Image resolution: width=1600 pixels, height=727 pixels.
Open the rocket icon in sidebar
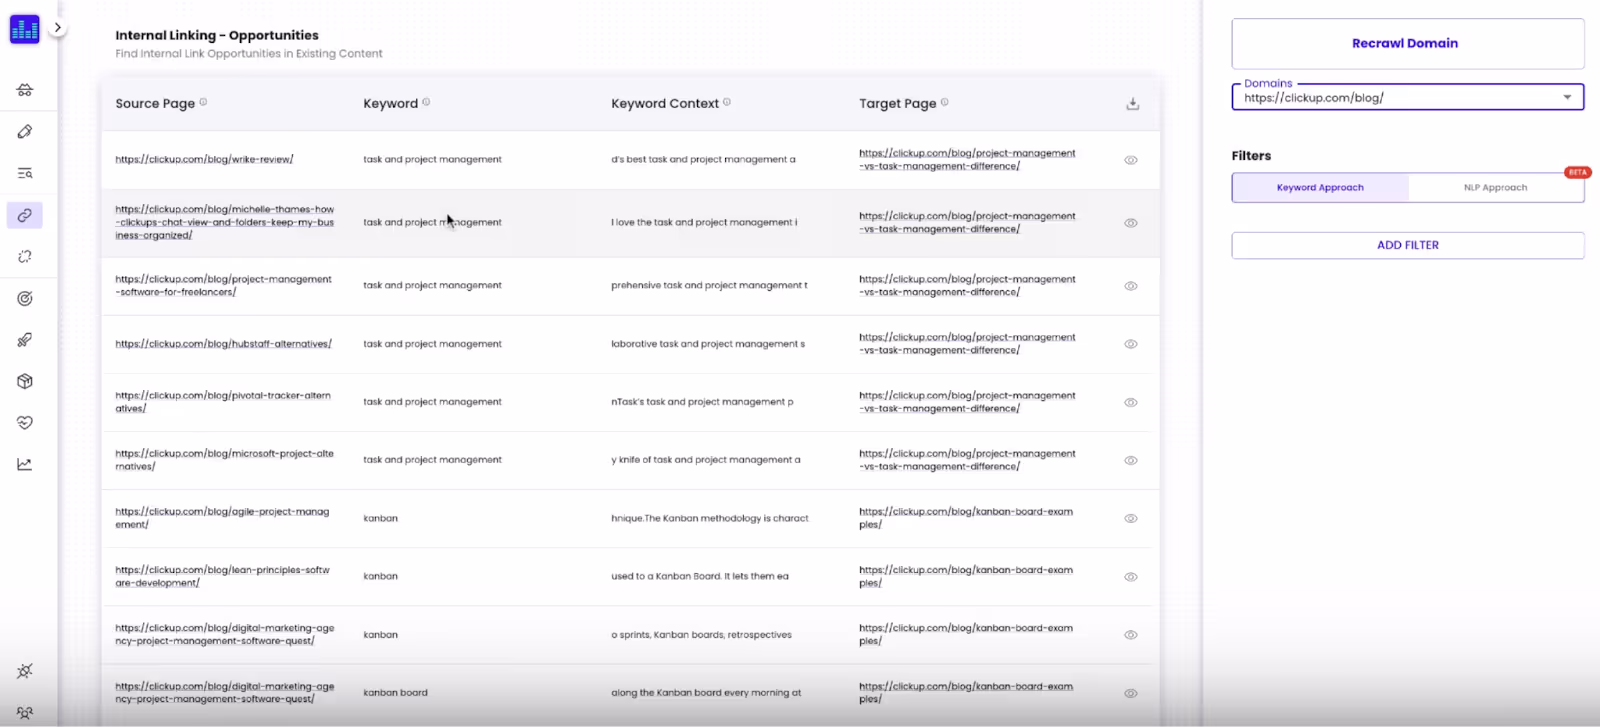[x=25, y=340]
